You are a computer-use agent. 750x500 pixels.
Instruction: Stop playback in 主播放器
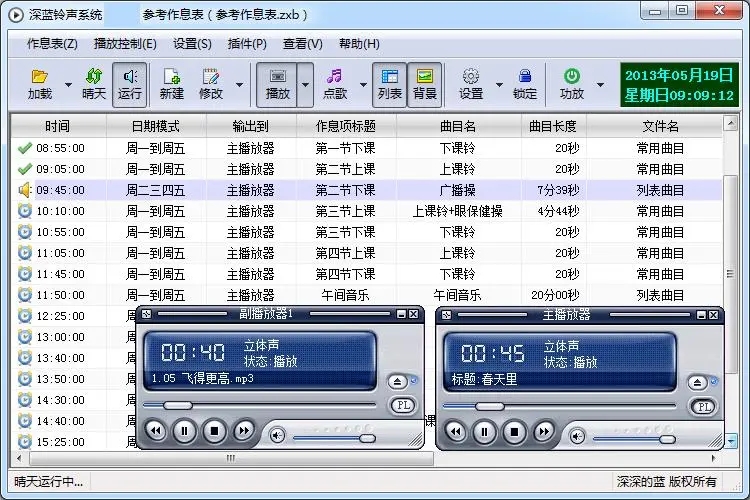(514, 433)
